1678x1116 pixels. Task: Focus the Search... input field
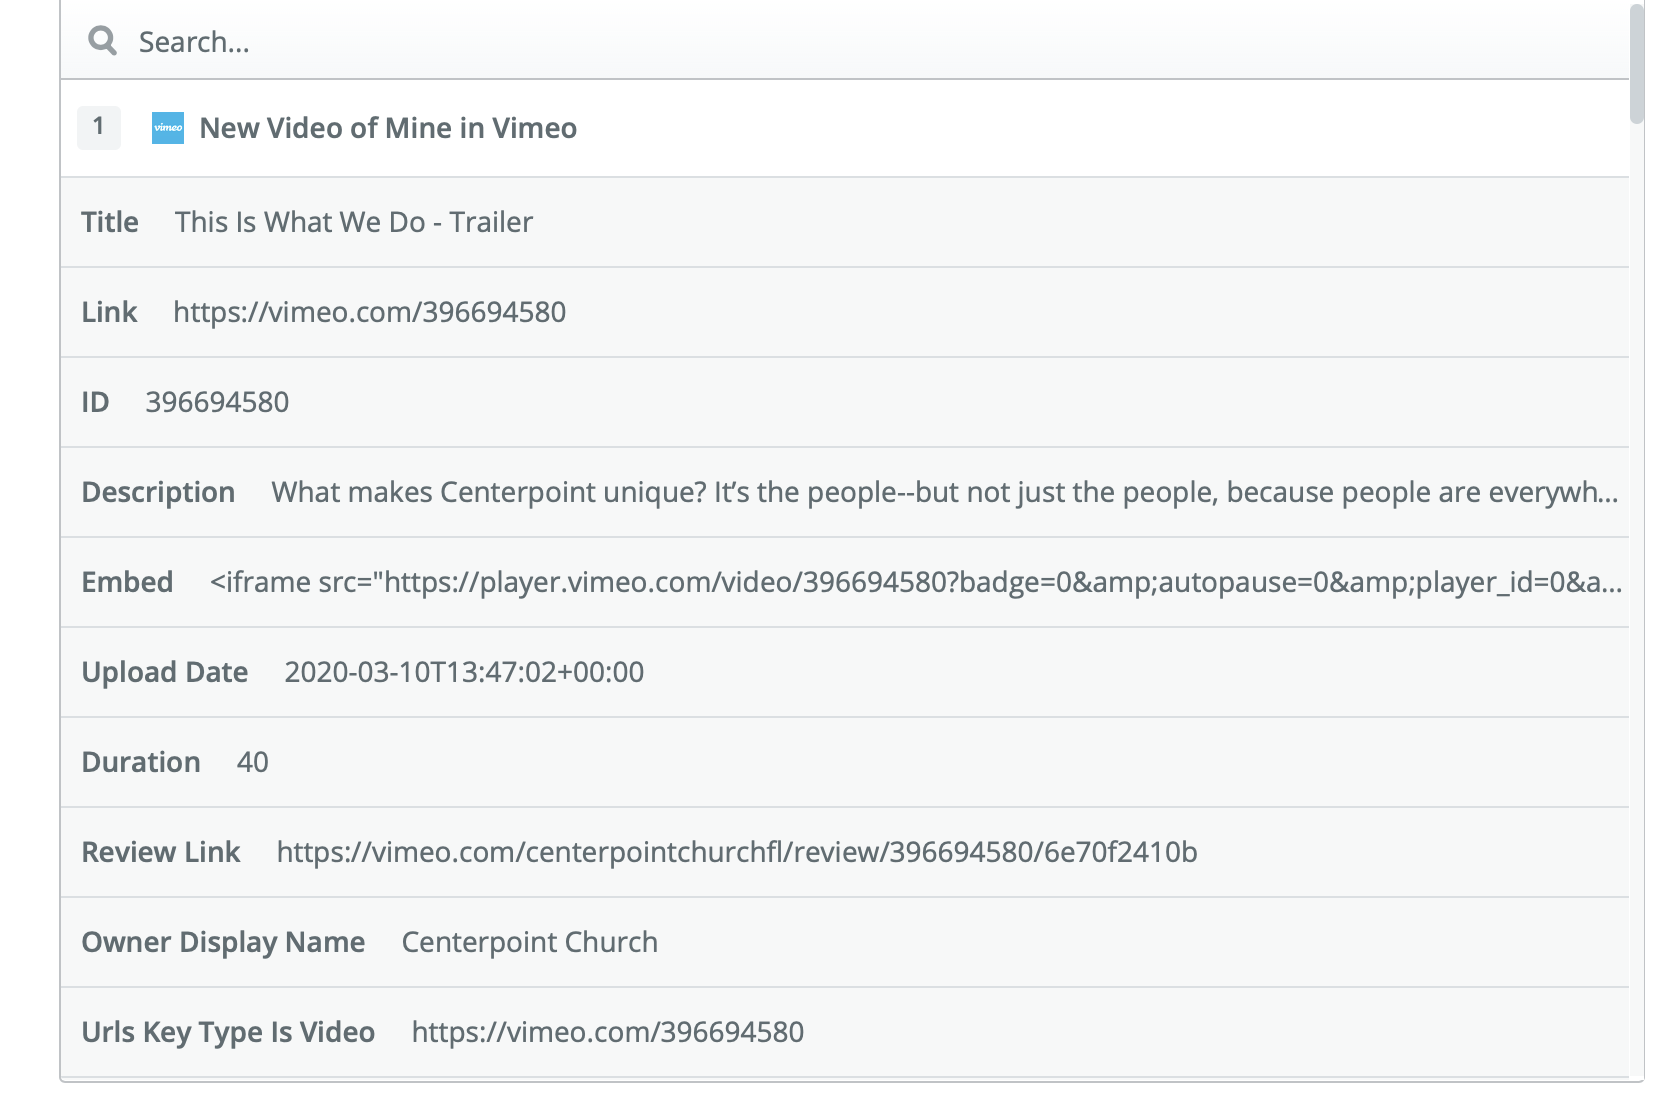tap(845, 41)
